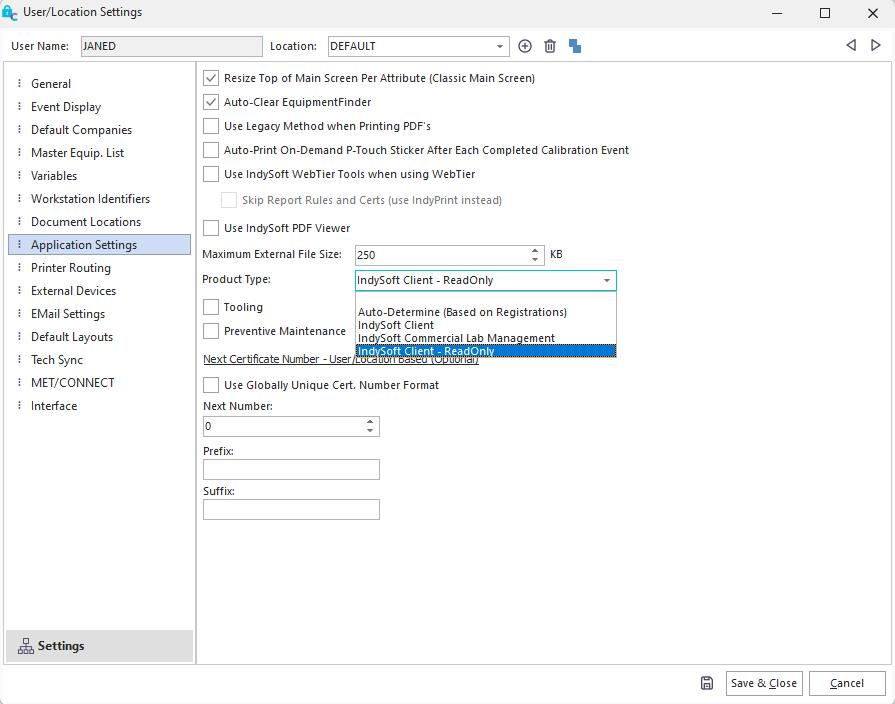The height and width of the screenshot is (704, 895).
Task: Go to next user with right arrow
Action: point(875,45)
